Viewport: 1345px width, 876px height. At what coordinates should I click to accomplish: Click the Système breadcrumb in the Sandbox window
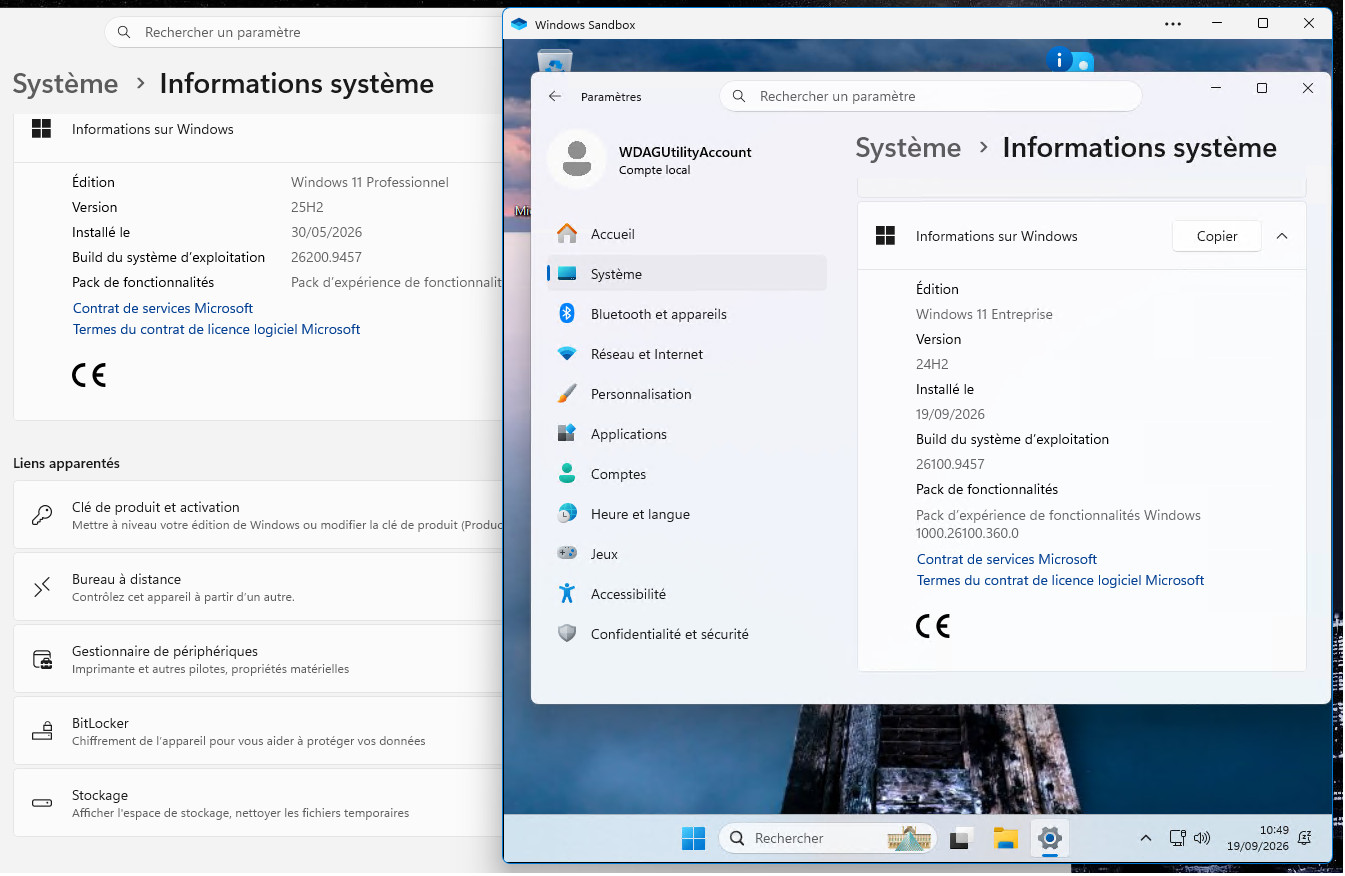pyautogui.click(x=908, y=148)
